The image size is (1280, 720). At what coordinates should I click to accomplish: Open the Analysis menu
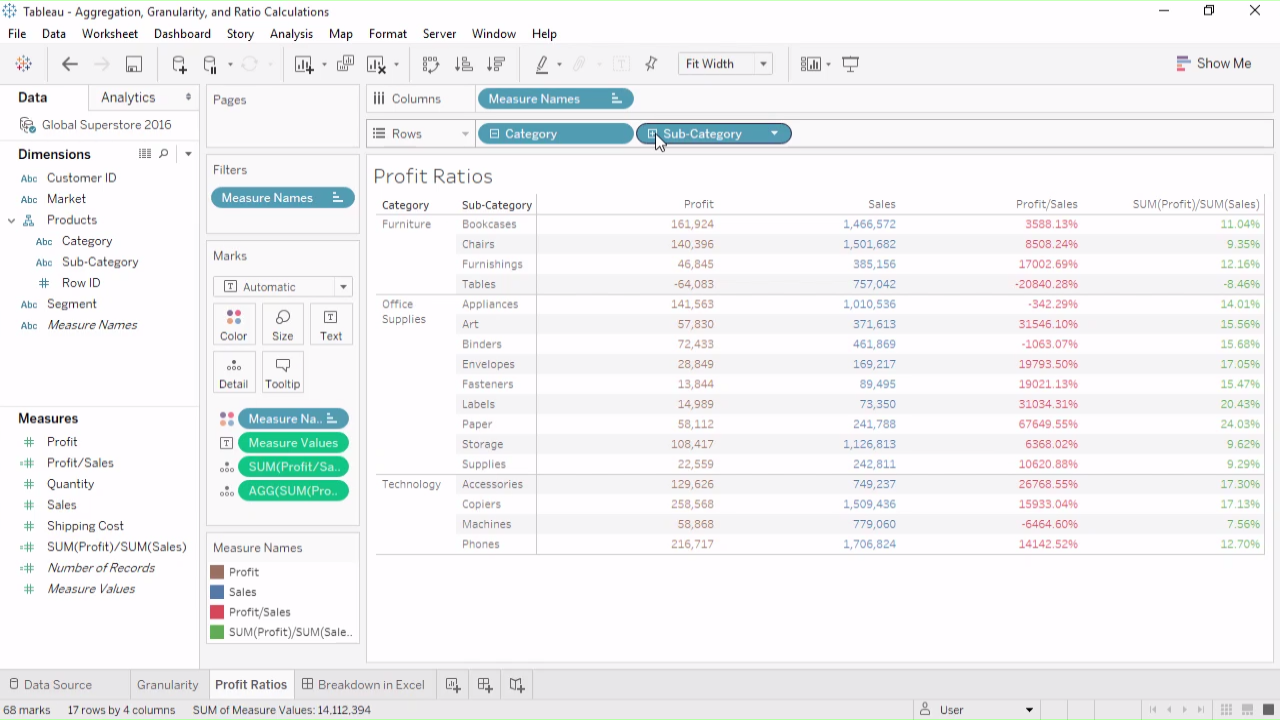291,34
